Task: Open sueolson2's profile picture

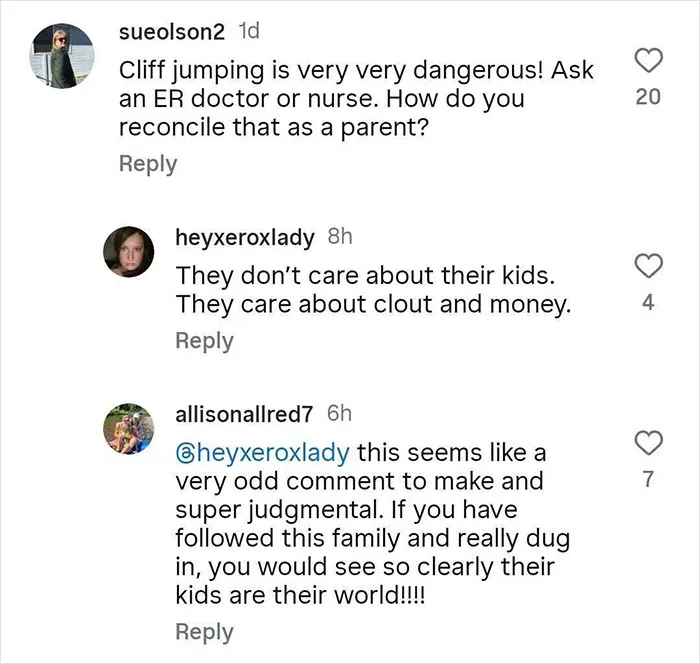Action: coord(62,56)
